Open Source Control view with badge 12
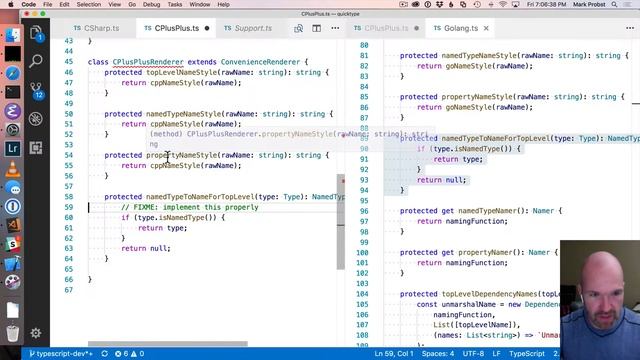This screenshot has height=360, width=640. [36, 90]
